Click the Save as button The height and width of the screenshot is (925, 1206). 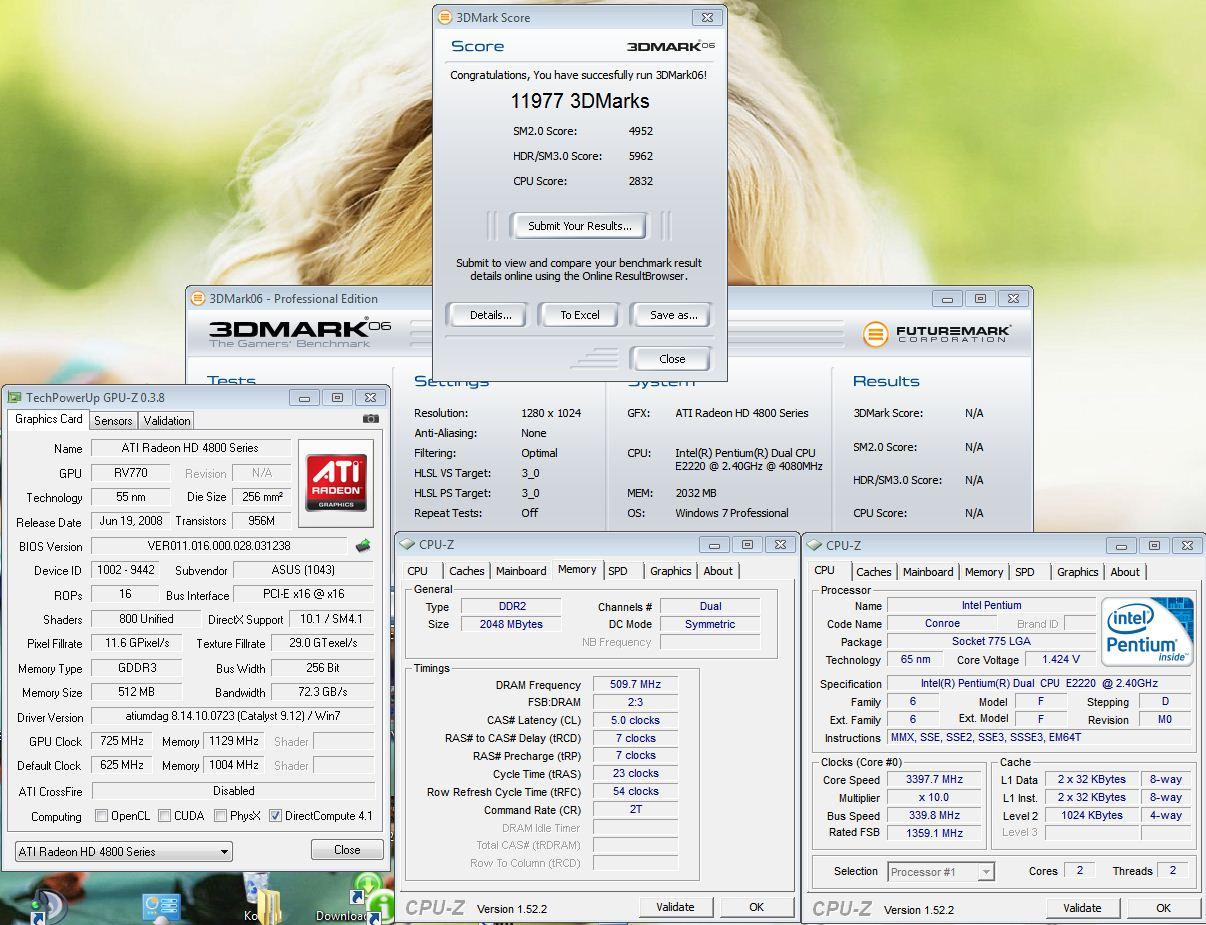672,315
